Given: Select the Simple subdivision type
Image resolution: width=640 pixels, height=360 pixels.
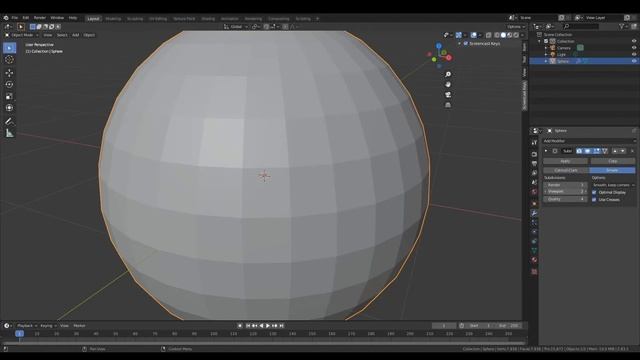Looking at the screenshot, I should (612, 170).
